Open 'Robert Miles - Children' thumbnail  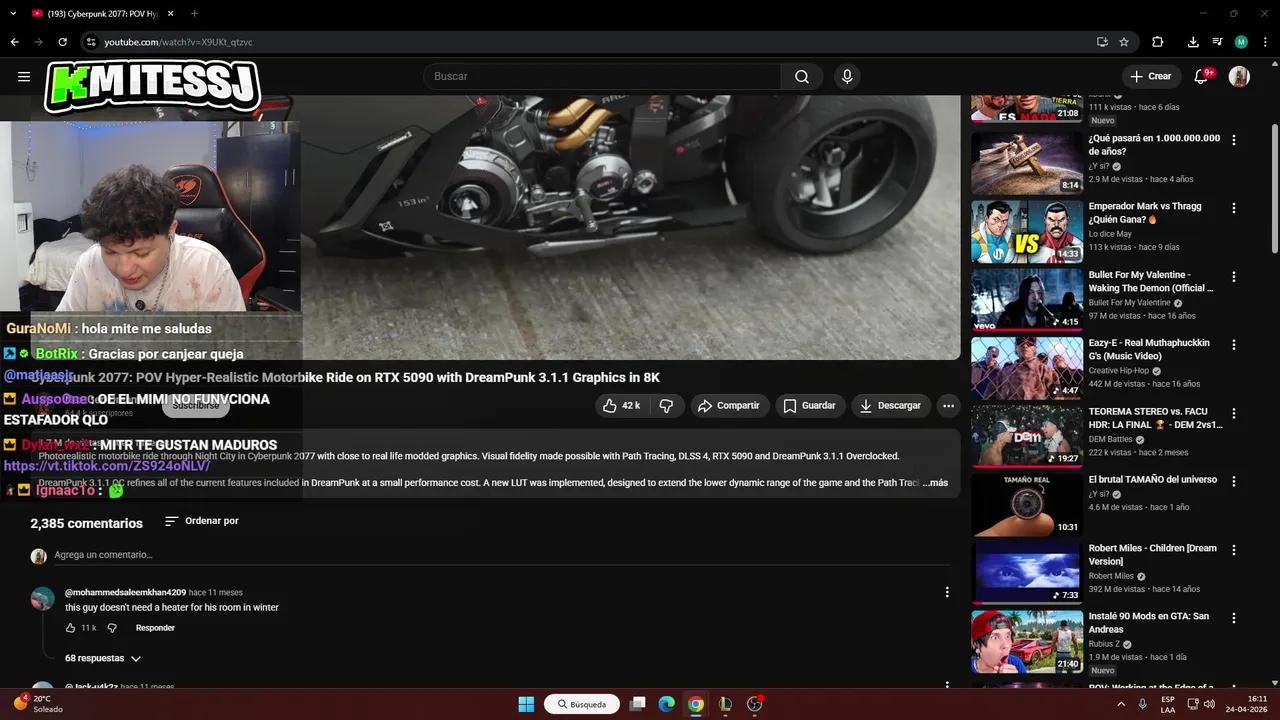[1027, 573]
